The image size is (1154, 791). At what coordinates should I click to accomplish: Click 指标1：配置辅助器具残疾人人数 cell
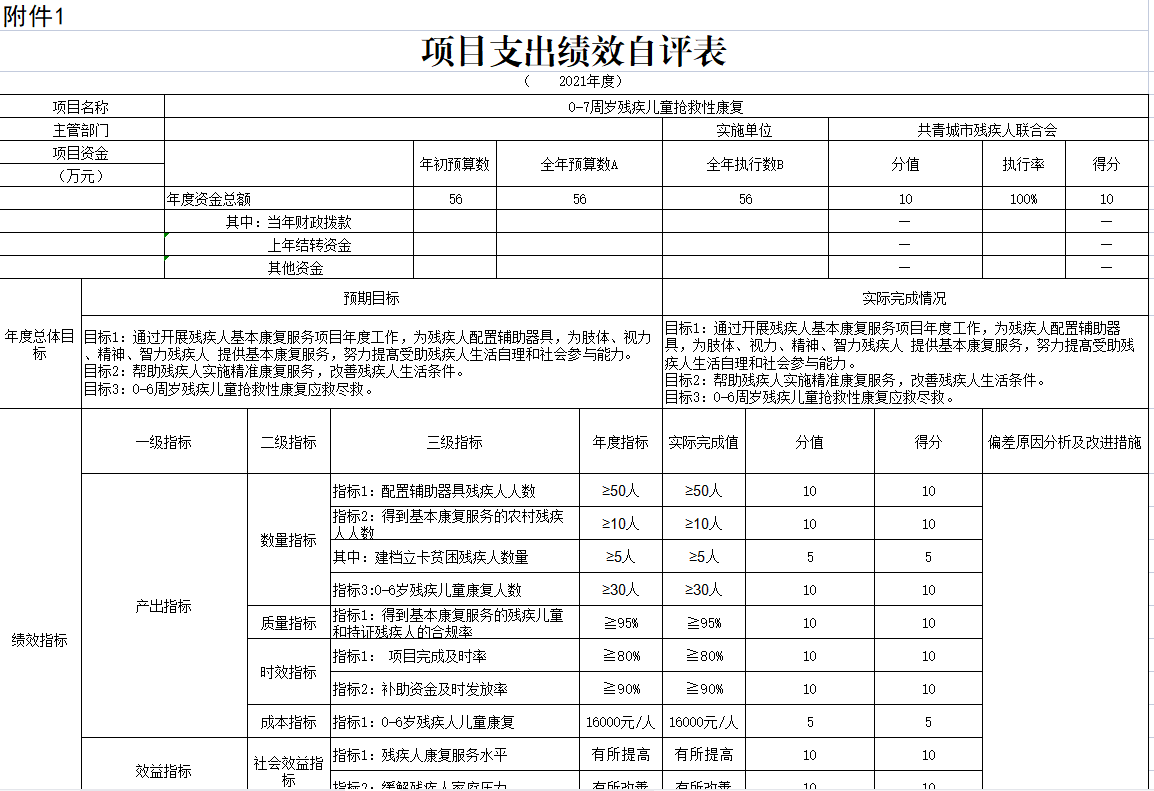(x=454, y=491)
